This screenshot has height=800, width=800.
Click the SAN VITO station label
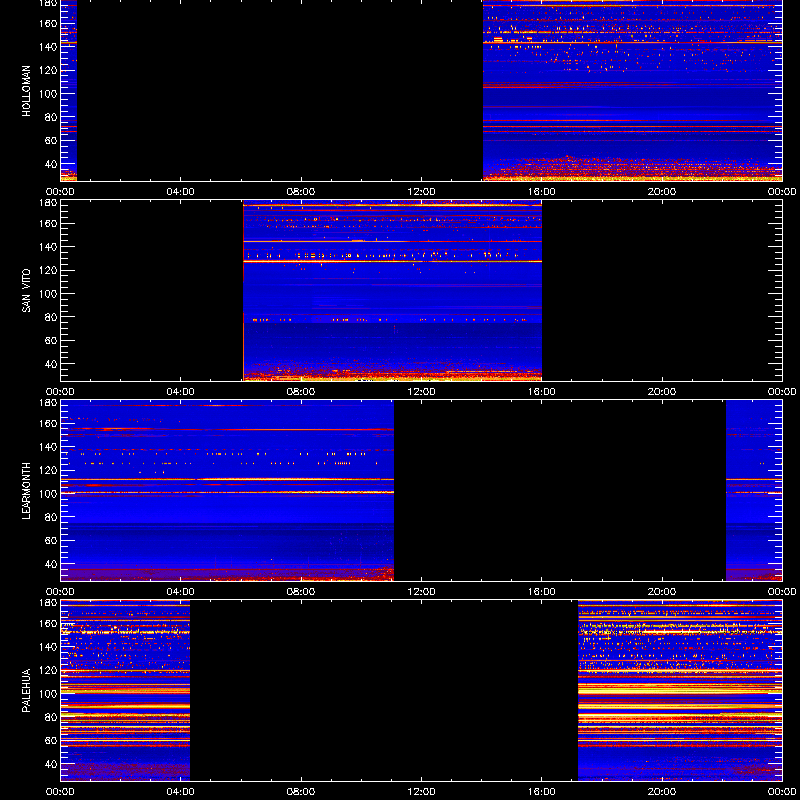(27, 291)
